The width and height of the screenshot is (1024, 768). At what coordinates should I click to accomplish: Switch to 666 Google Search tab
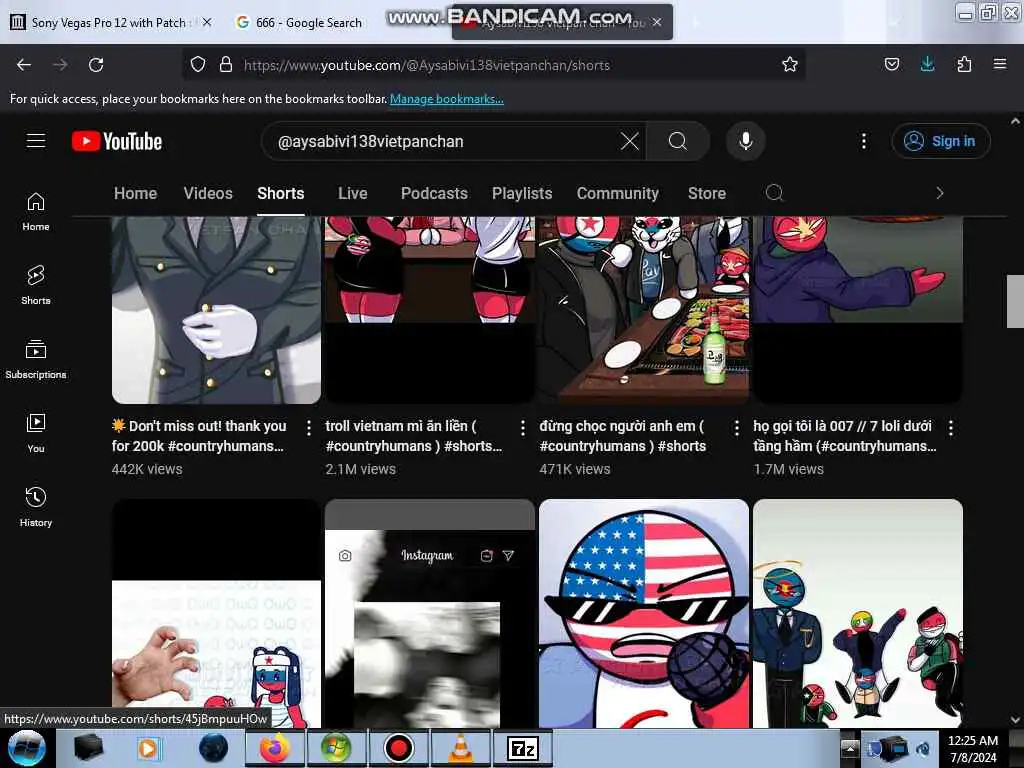click(299, 23)
